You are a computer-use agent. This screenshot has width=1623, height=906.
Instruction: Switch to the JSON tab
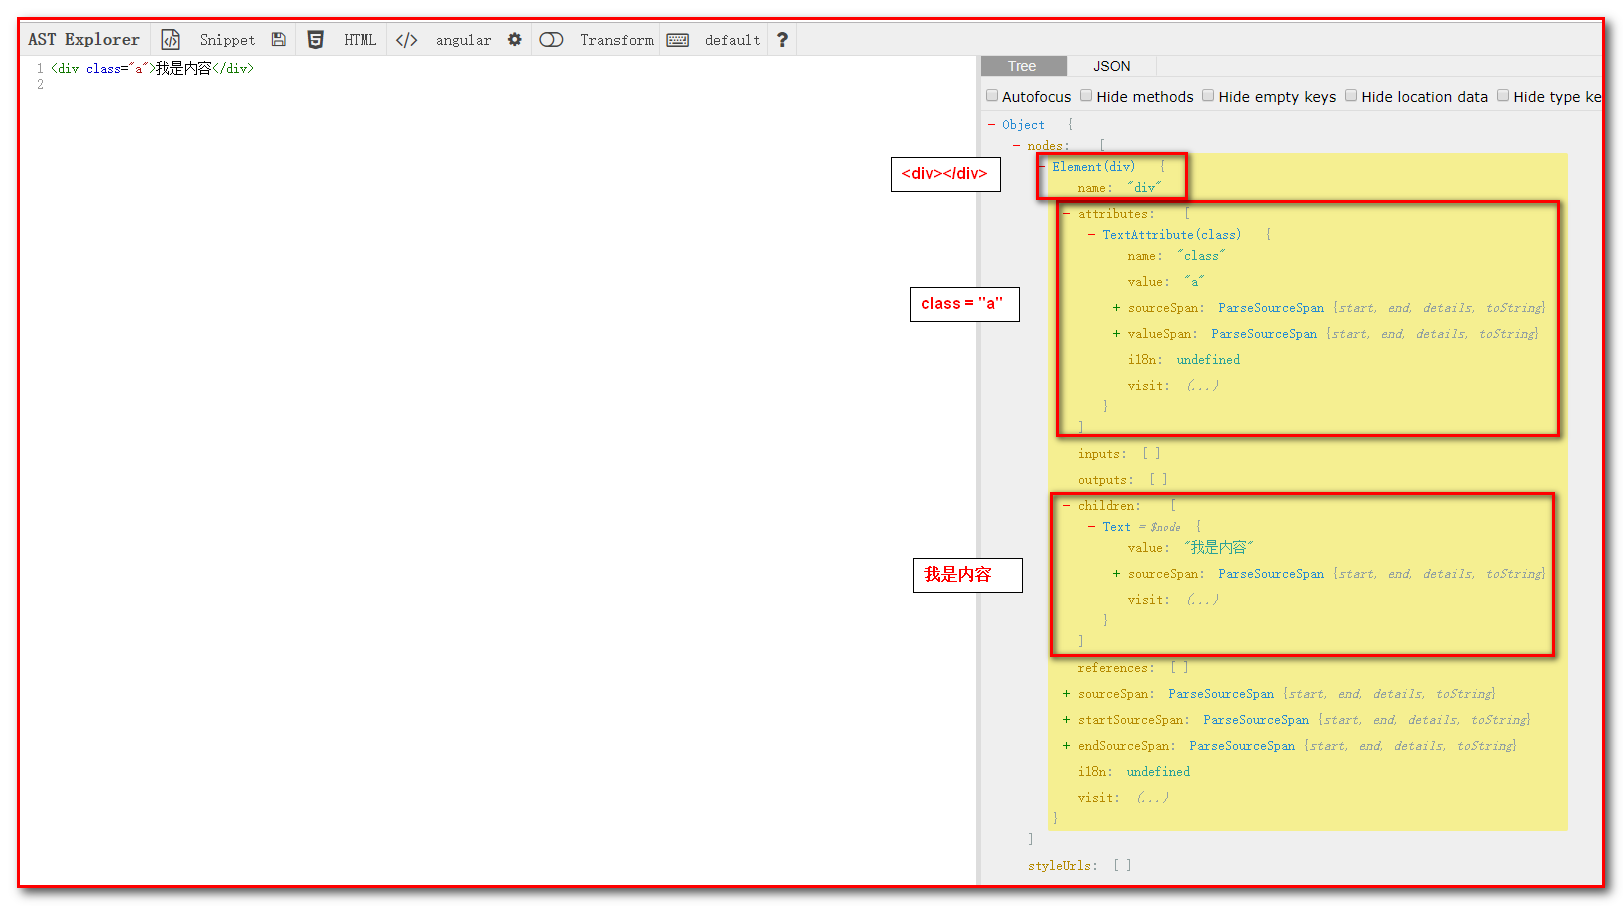(x=1111, y=66)
